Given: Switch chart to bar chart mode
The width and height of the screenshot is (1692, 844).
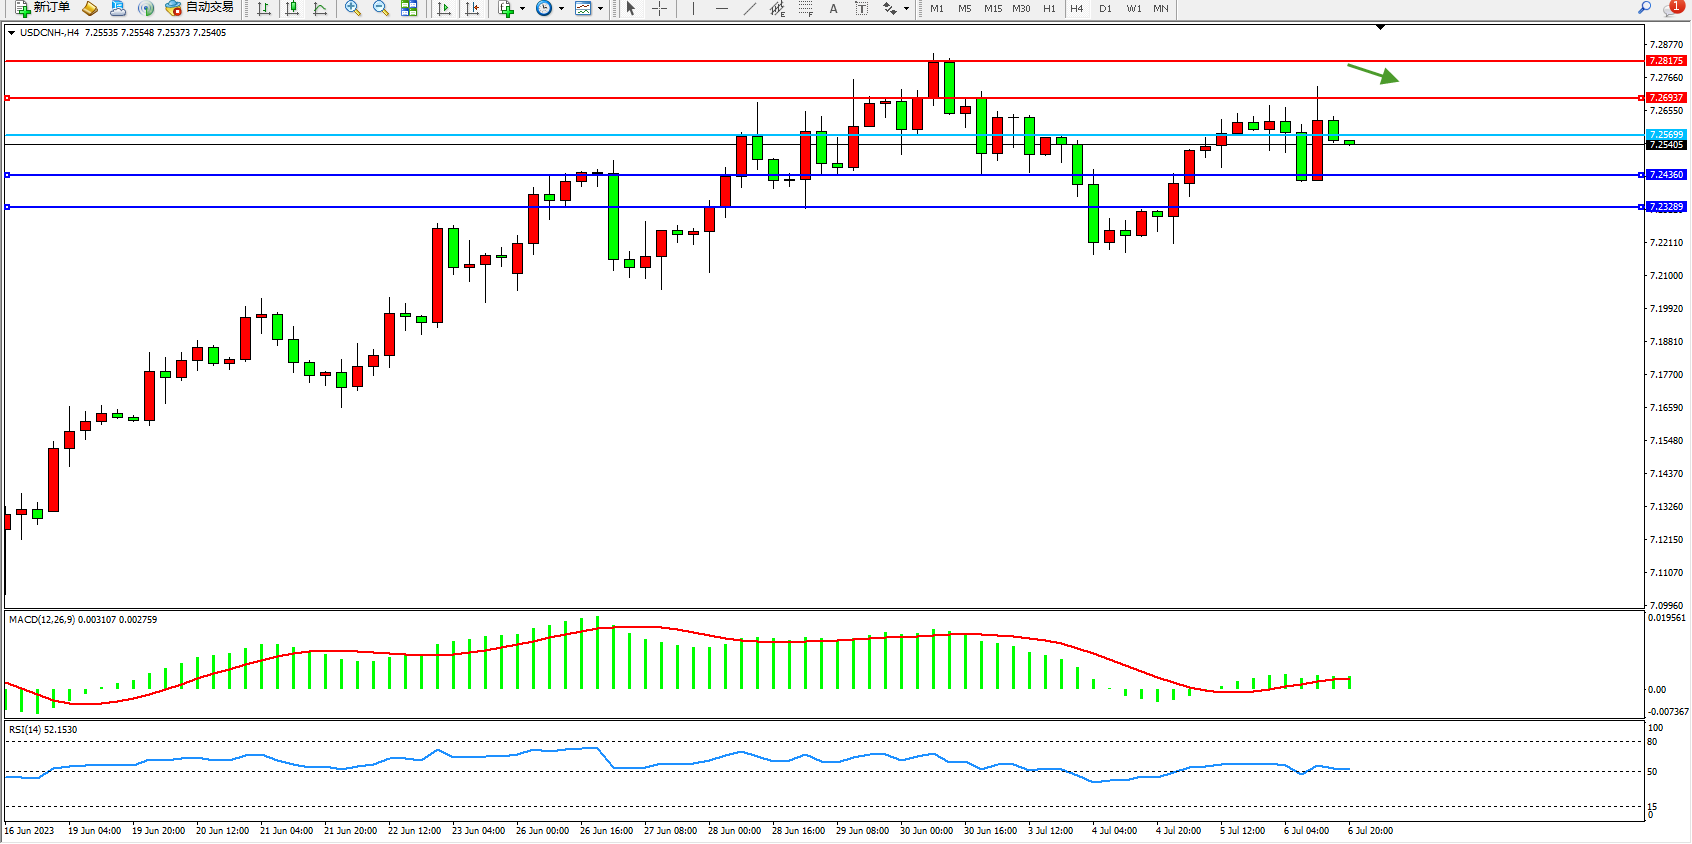Looking at the screenshot, I should [x=264, y=8].
